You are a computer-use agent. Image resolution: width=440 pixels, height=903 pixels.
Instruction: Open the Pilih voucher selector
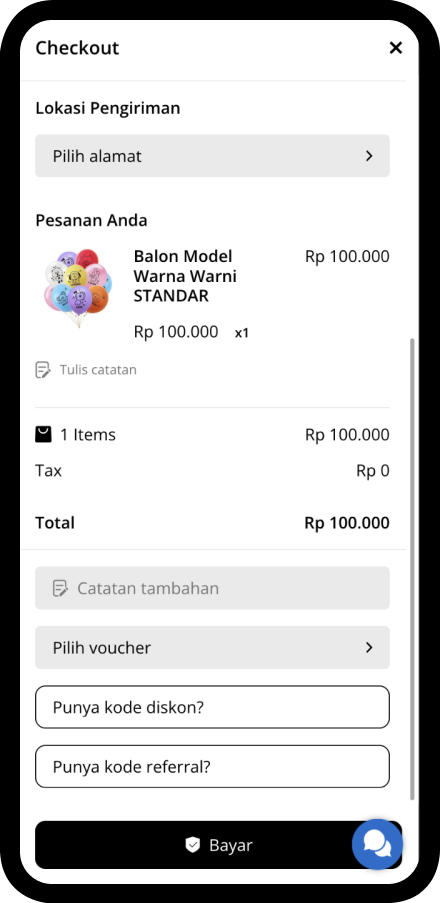(x=213, y=647)
